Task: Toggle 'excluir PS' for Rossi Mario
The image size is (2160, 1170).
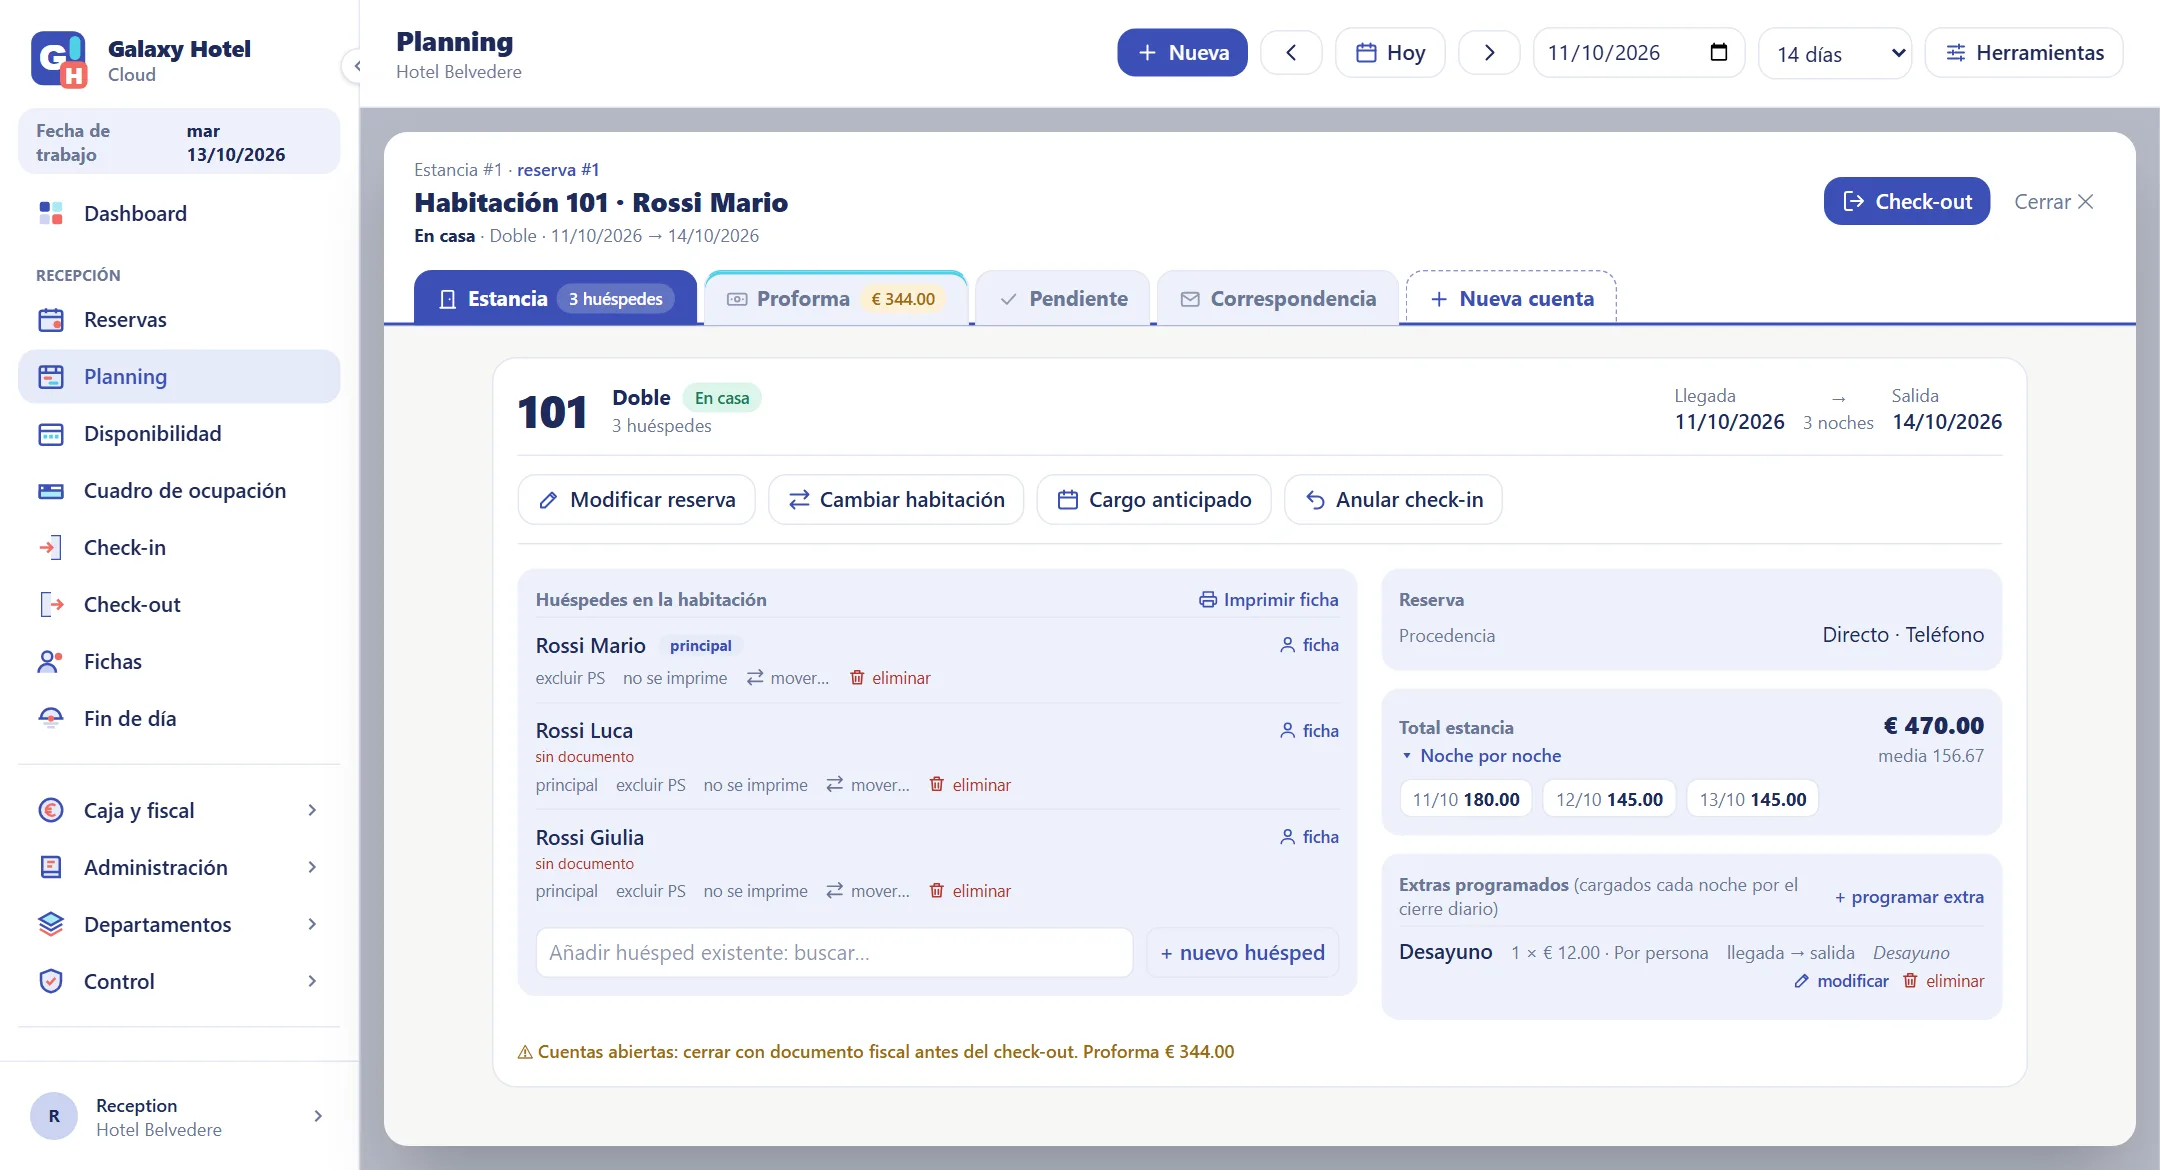Action: (x=570, y=678)
